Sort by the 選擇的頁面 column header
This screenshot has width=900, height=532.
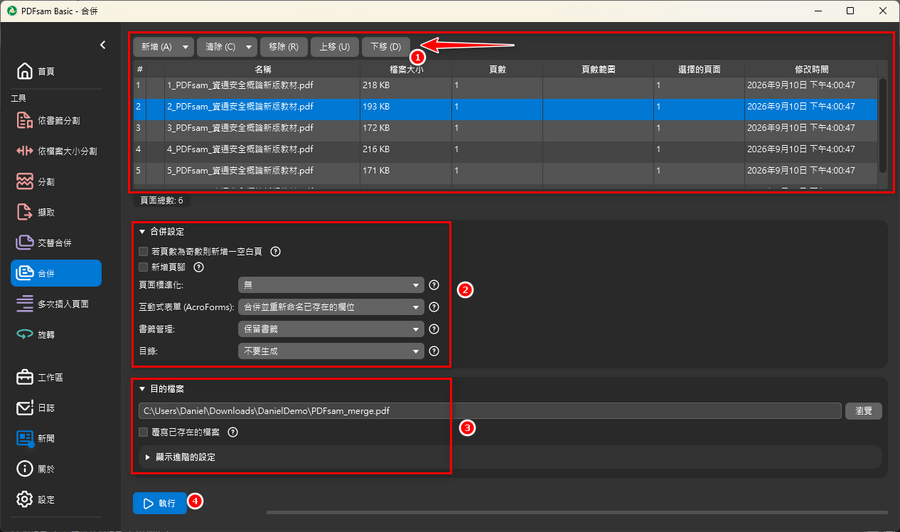(699, 69)
